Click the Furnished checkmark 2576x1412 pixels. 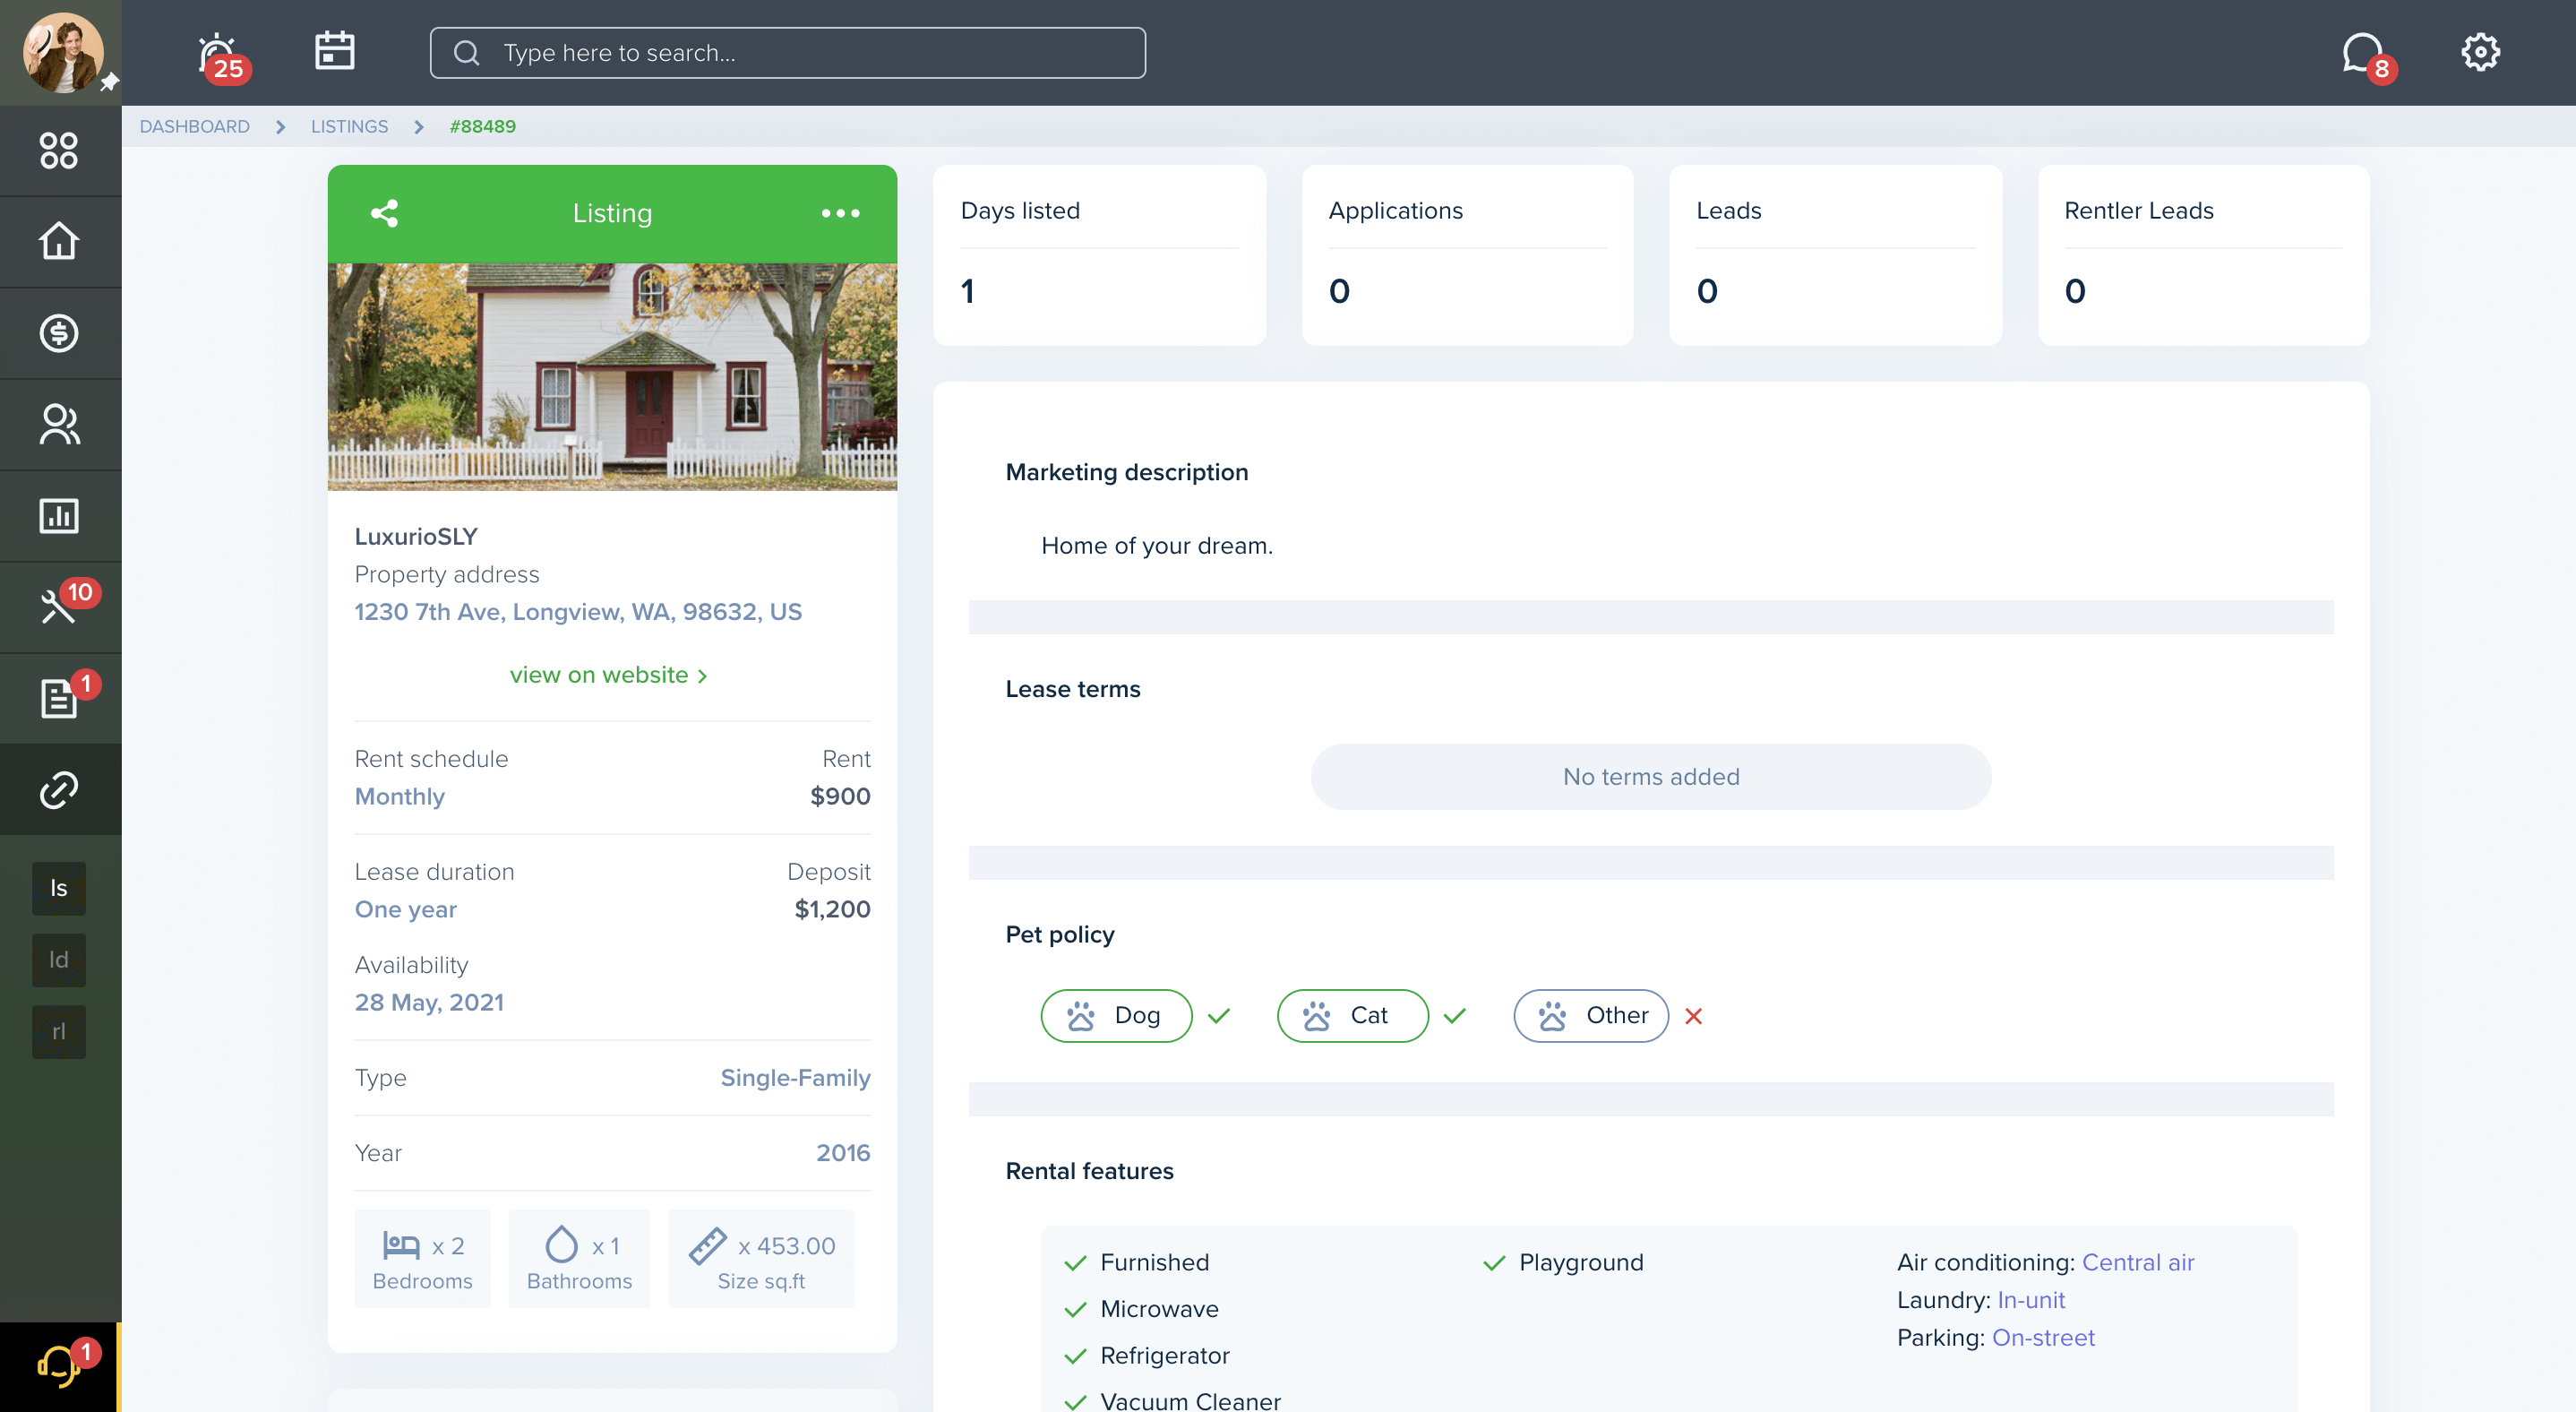tap(1075, 1263)
